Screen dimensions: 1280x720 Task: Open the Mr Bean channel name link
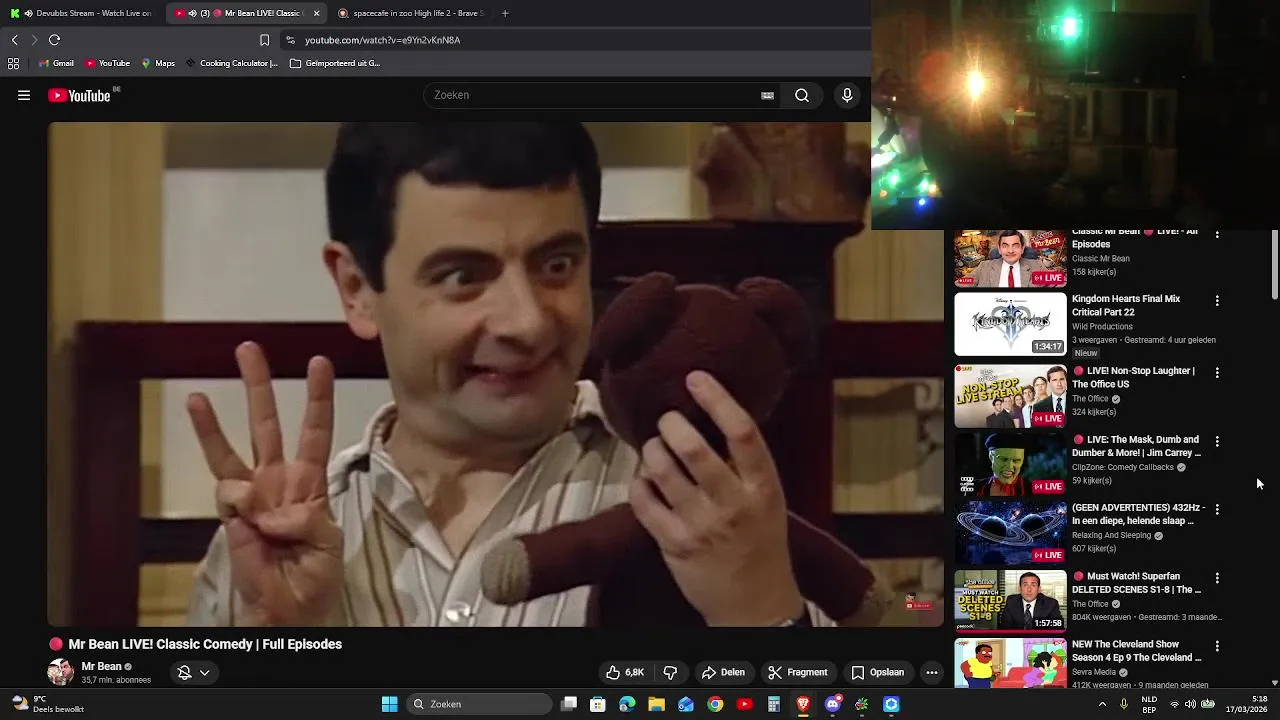click(x=101, y=666)
